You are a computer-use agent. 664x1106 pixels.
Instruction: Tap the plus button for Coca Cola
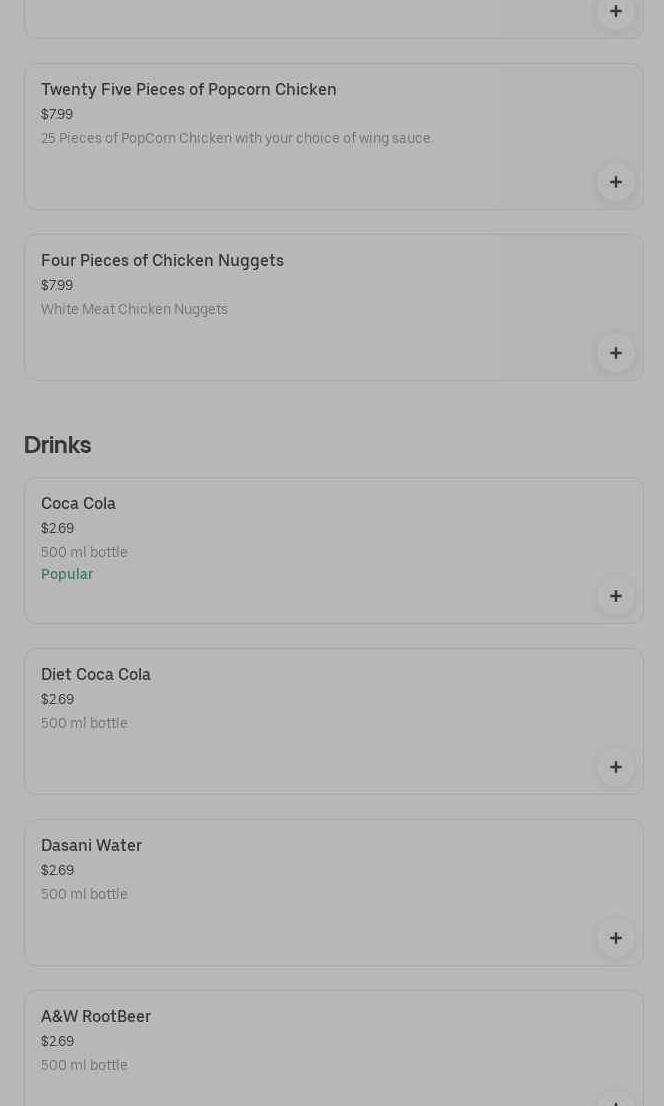pos(615,596)
